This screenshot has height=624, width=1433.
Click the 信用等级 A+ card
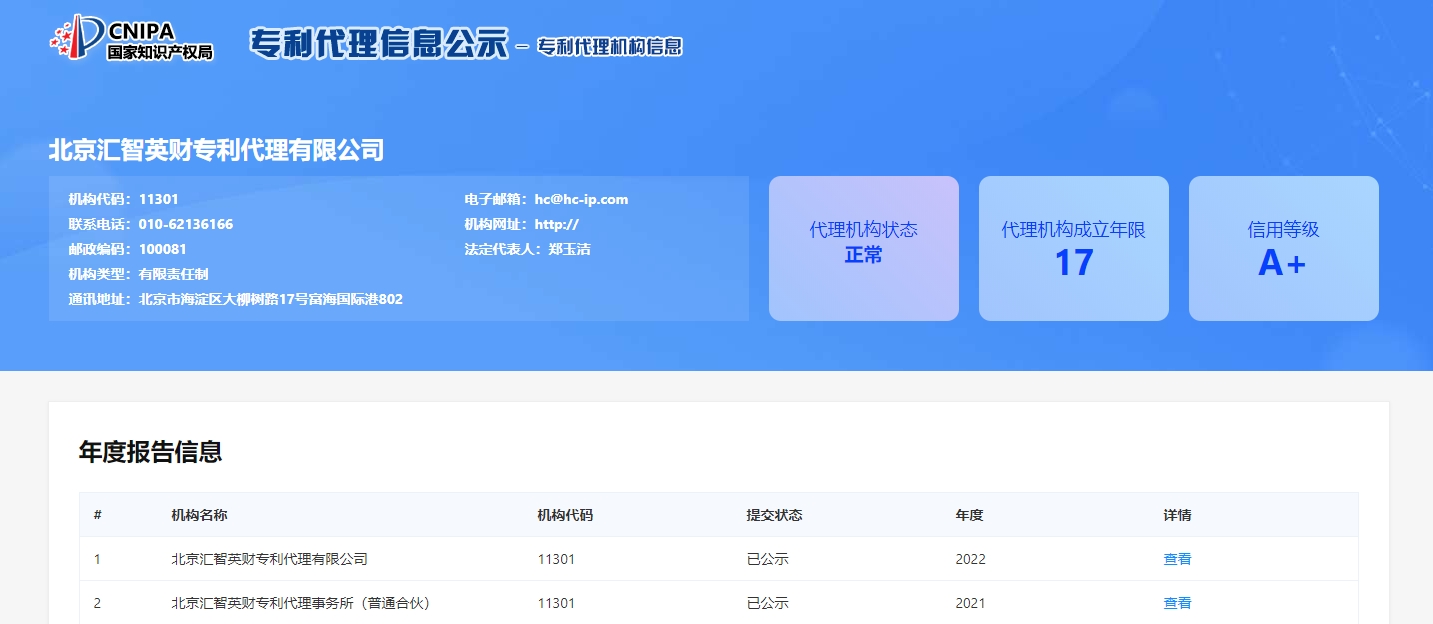(1284, 249)
